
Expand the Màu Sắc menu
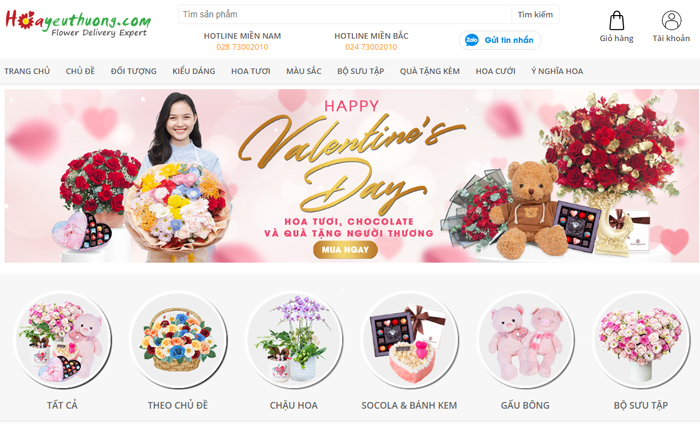tap(304, 71)
